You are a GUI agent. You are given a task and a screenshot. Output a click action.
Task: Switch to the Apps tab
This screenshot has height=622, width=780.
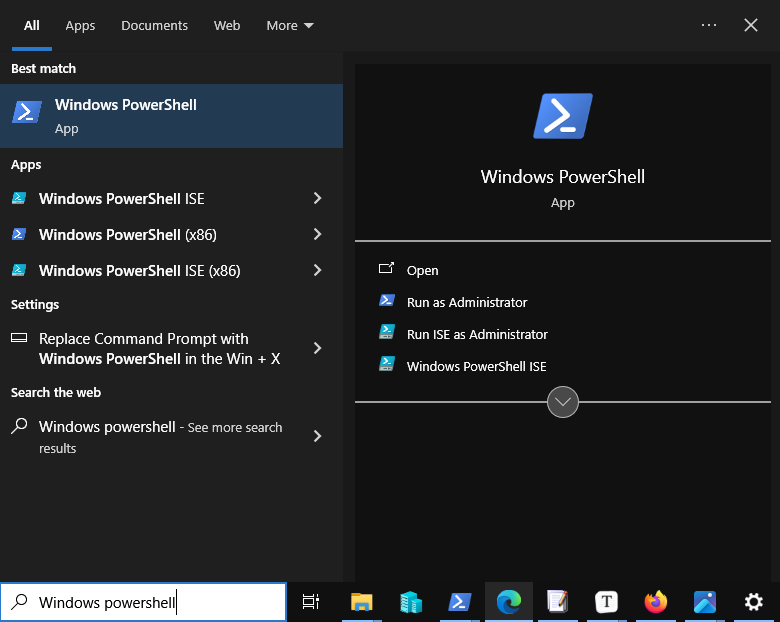80,25
